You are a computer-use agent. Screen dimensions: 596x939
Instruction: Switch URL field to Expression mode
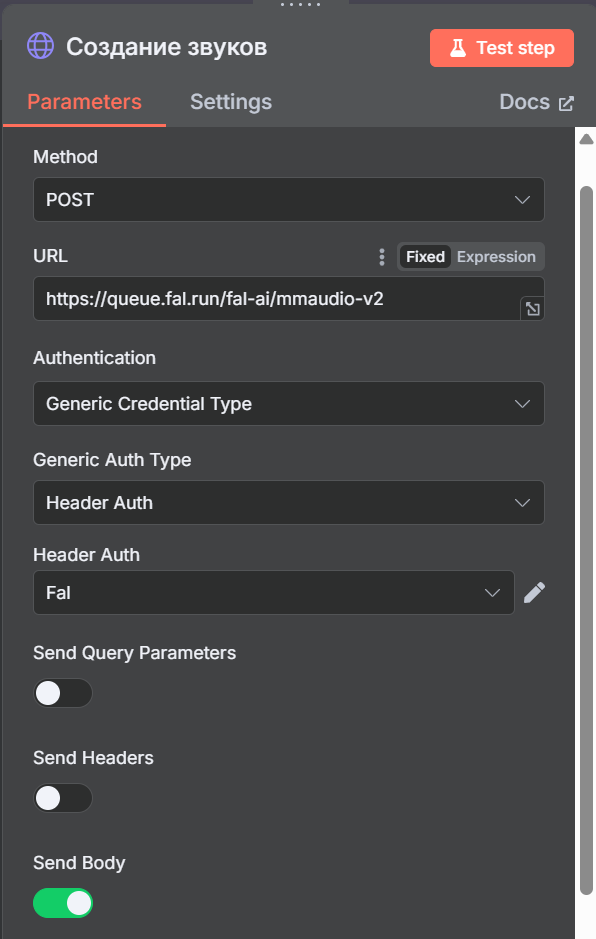click(x=496, y=257)
